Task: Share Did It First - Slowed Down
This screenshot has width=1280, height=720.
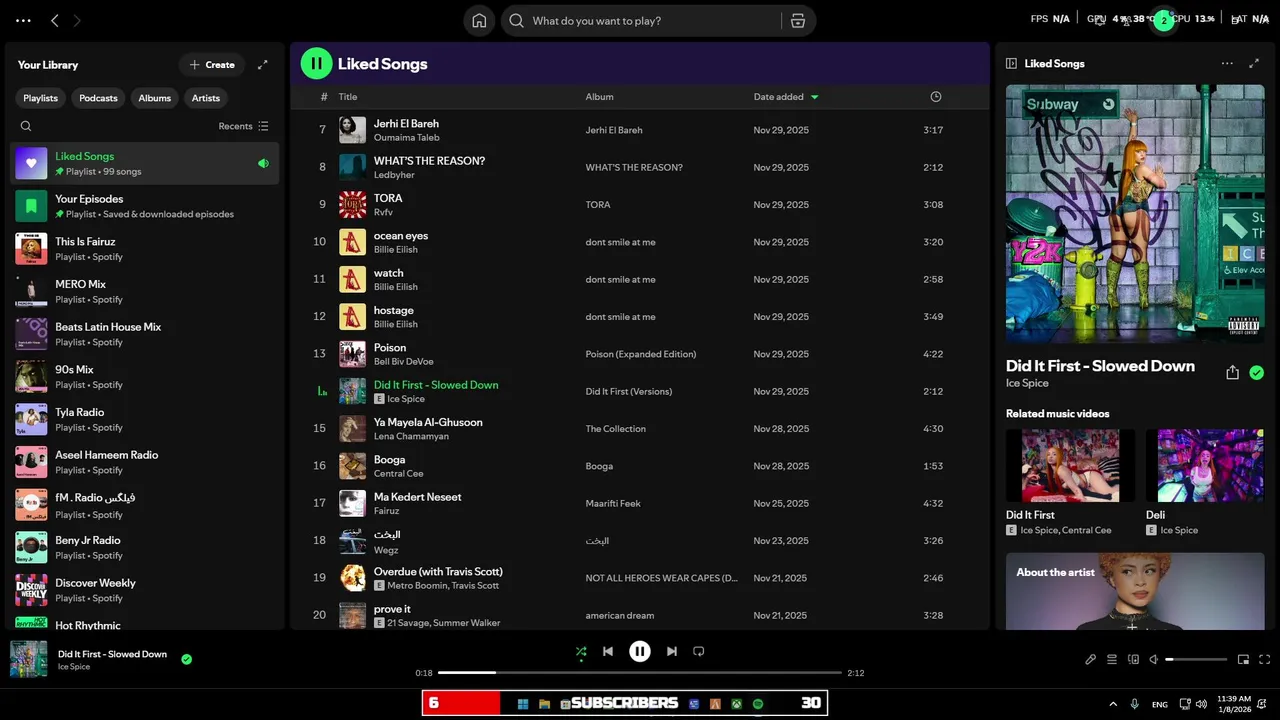Action: (1232, 372)
